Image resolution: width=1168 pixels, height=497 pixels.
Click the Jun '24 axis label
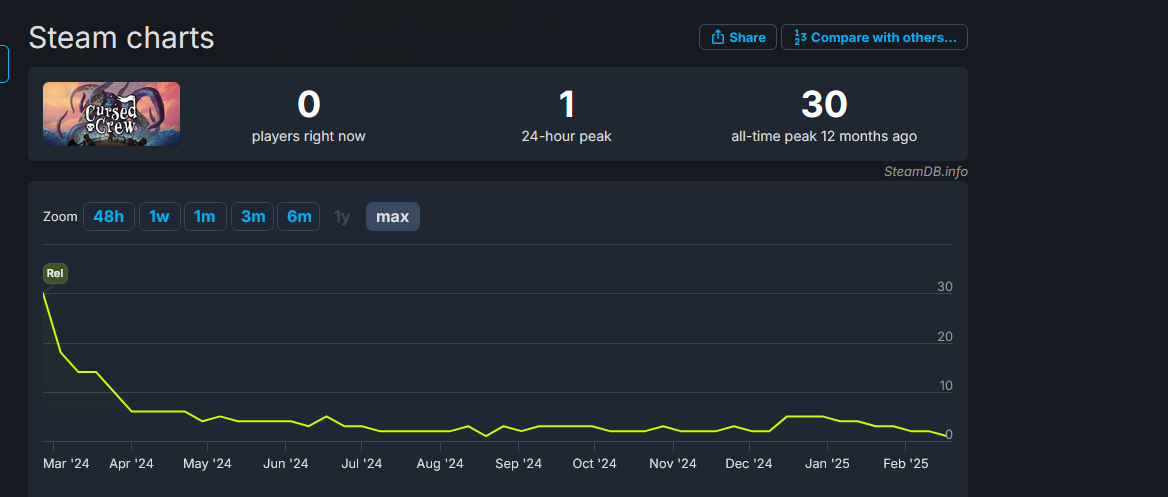[286, 463]
